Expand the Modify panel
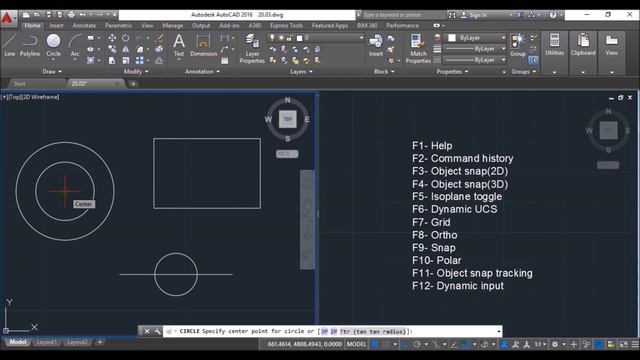The height and width of the screenshot is (360, 640). point(136,71)
